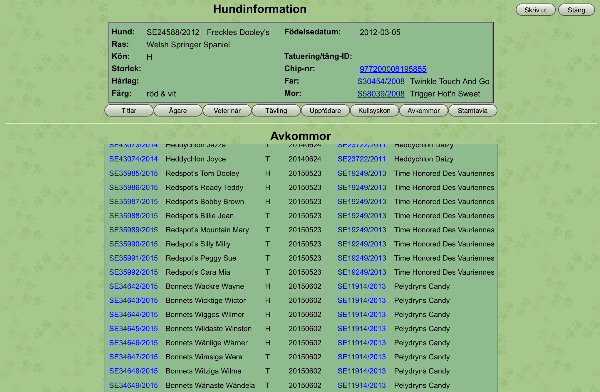Select the name Redspot's Silly Milly
Screen dimensions: 600x392
198,244
